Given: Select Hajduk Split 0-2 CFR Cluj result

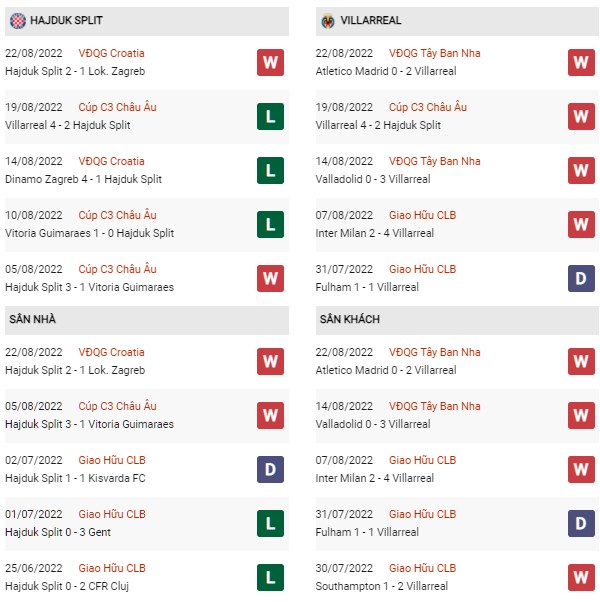Looking at the screenshot, I should tap(67, 586).
